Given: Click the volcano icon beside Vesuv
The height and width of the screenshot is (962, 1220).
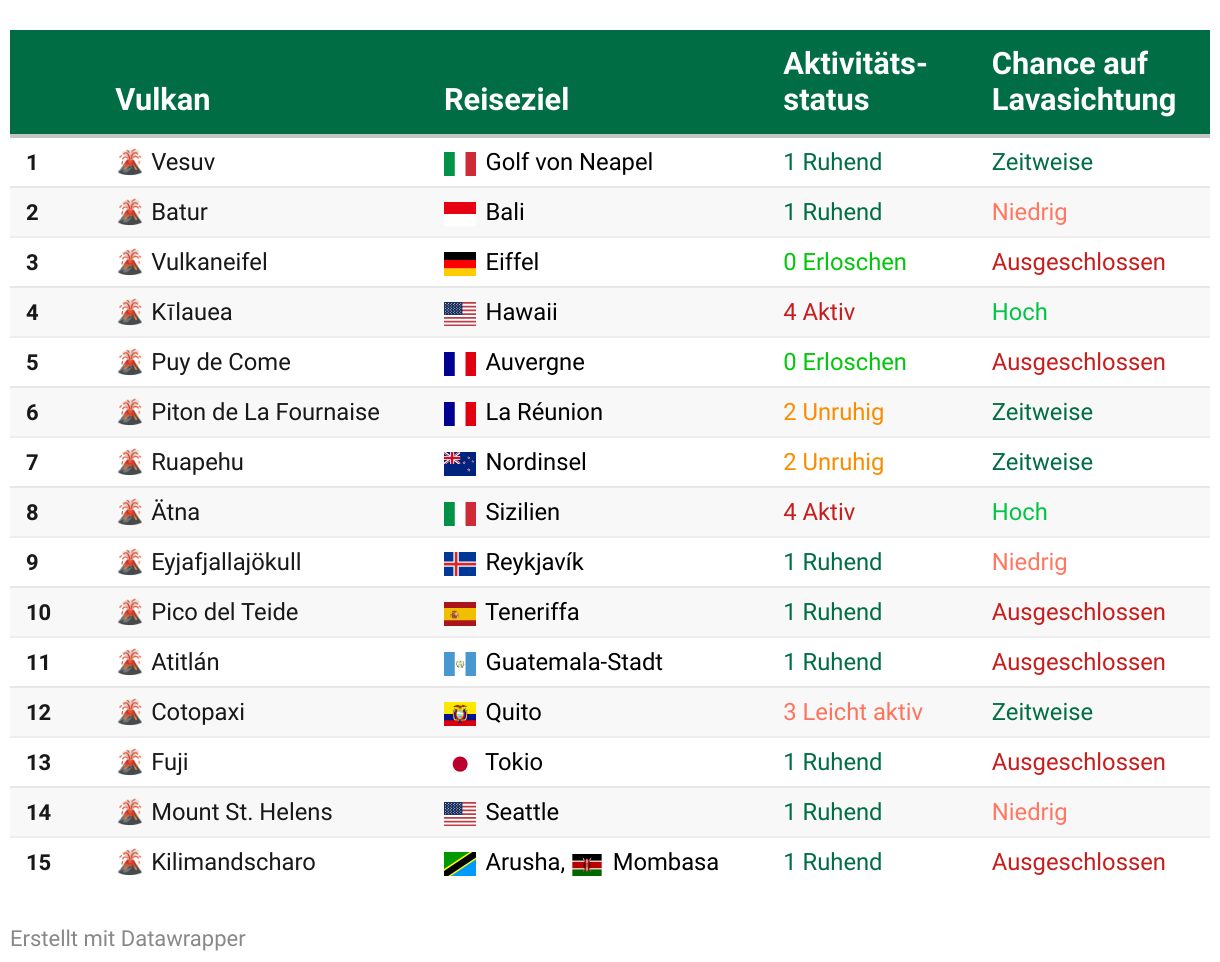Looking at the screenshot, I should pyautogui.click(x=129, y=162).
